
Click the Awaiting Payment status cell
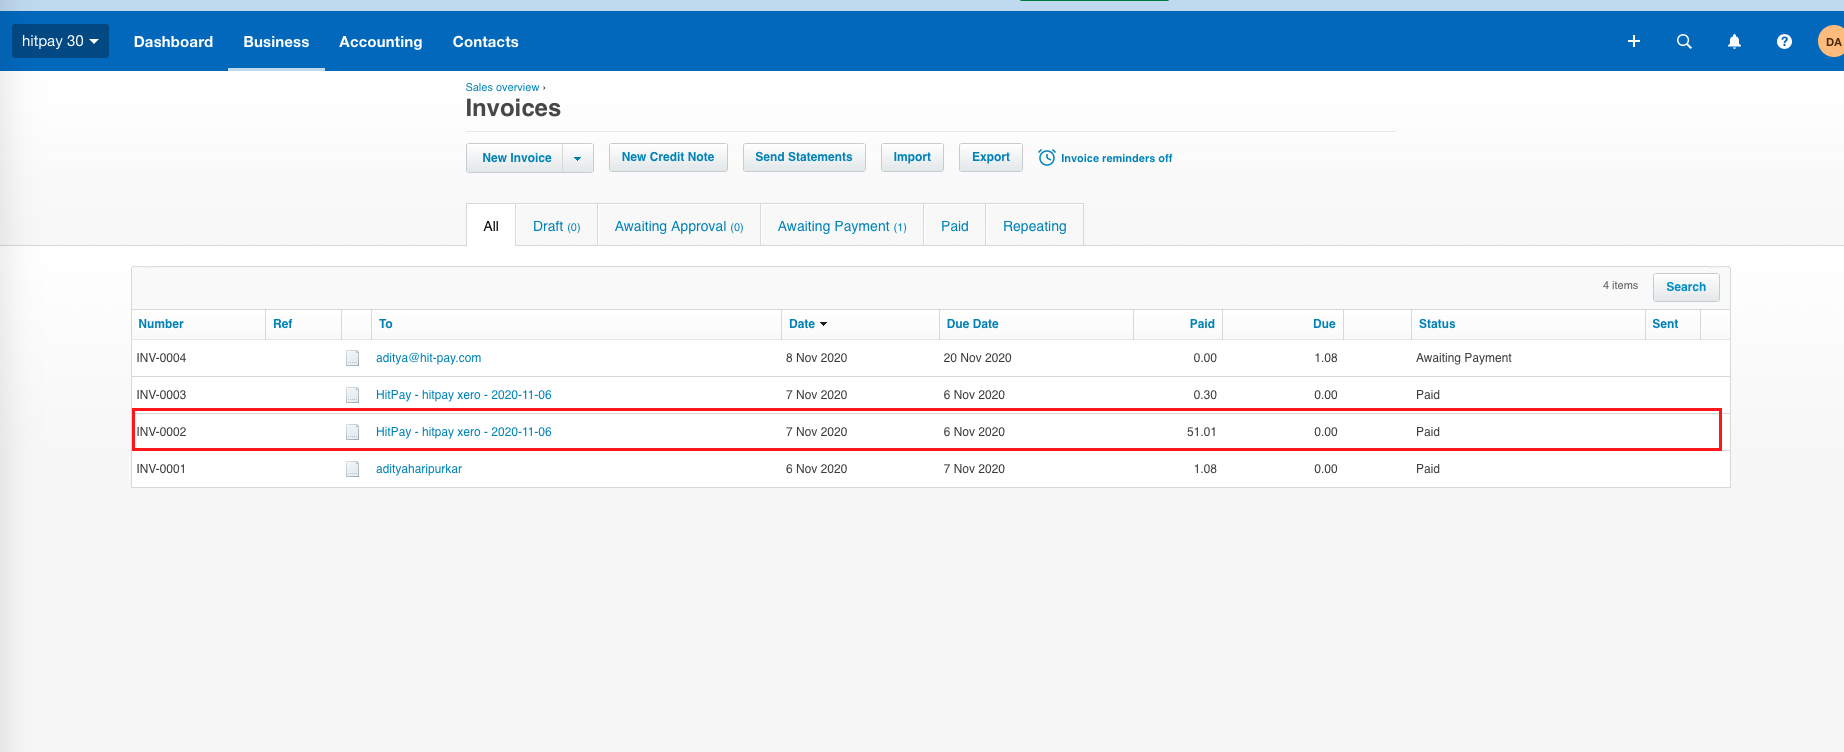tap(1463, 358)
